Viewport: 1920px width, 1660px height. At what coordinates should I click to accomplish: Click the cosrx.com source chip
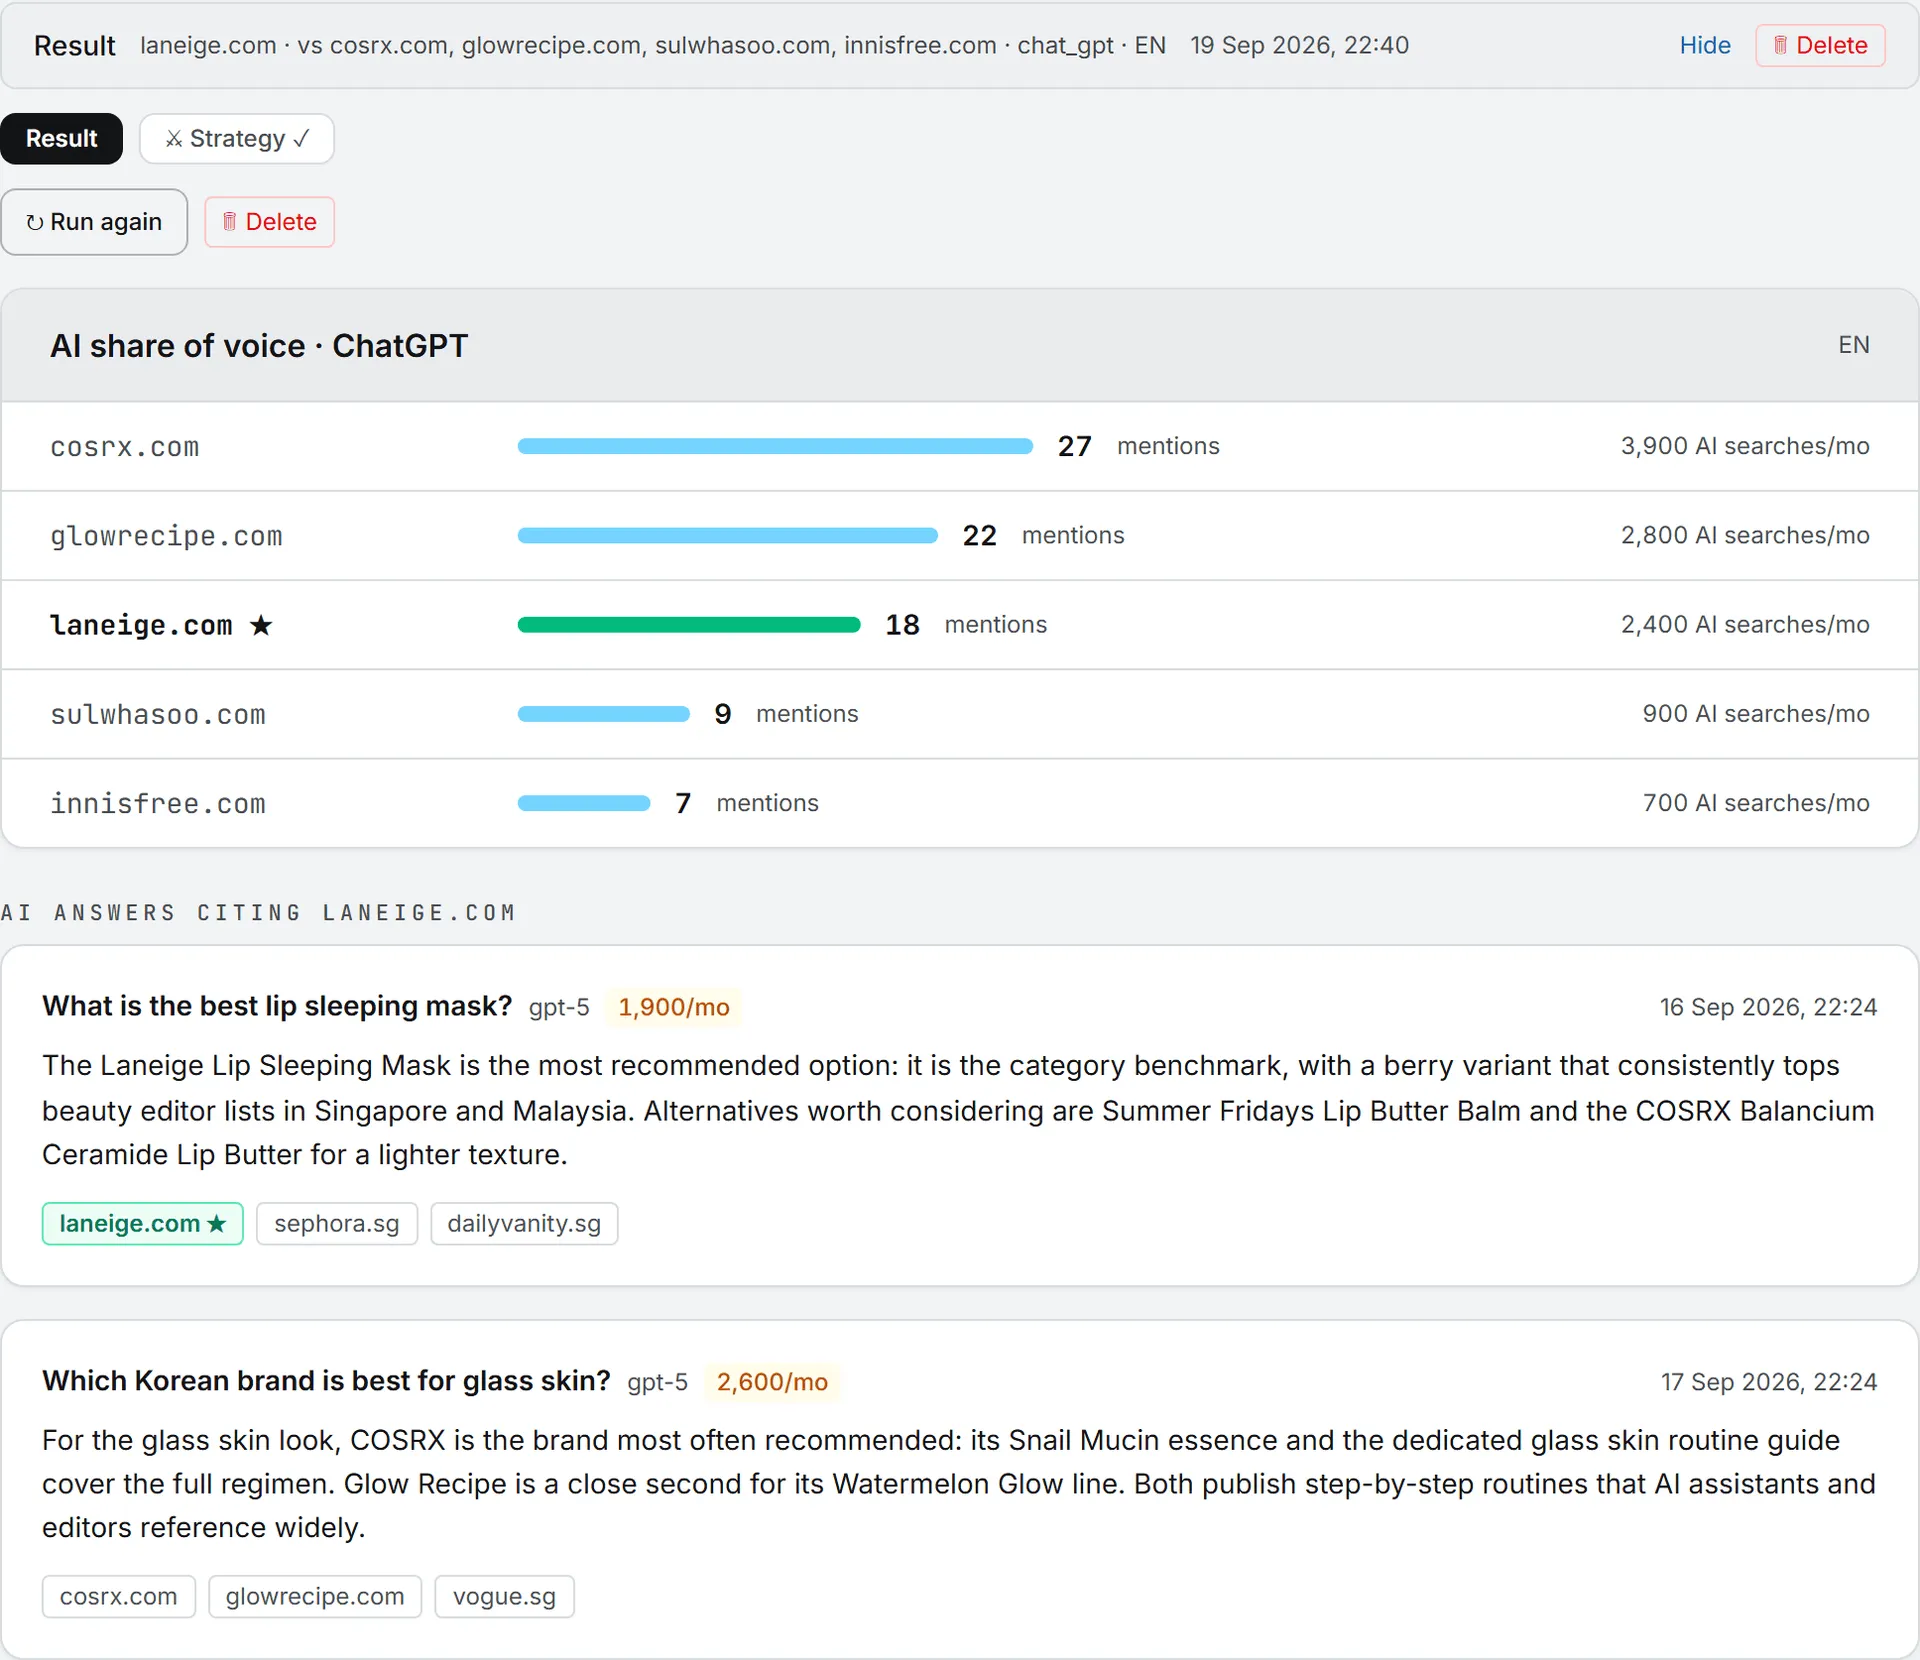click(x=119, y=1597)
